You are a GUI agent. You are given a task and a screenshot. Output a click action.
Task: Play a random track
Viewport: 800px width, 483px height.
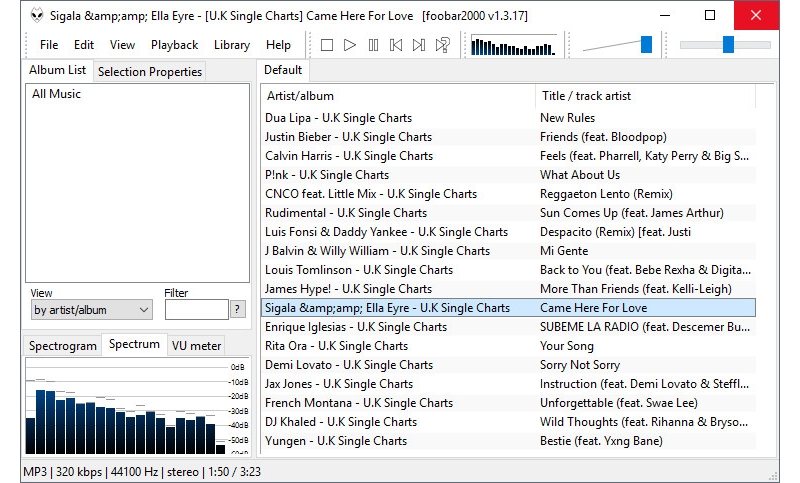442,45
